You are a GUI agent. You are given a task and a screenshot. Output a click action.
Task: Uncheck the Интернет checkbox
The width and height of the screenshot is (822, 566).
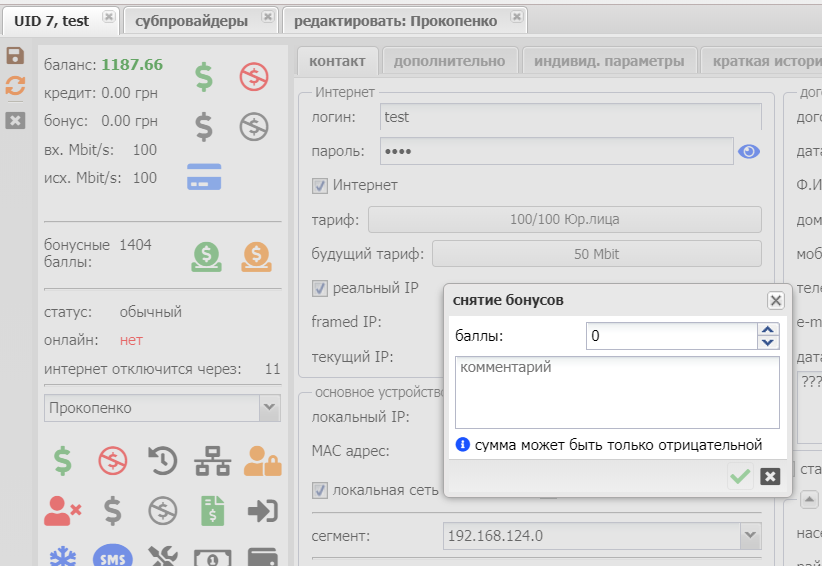click(320, 185)
